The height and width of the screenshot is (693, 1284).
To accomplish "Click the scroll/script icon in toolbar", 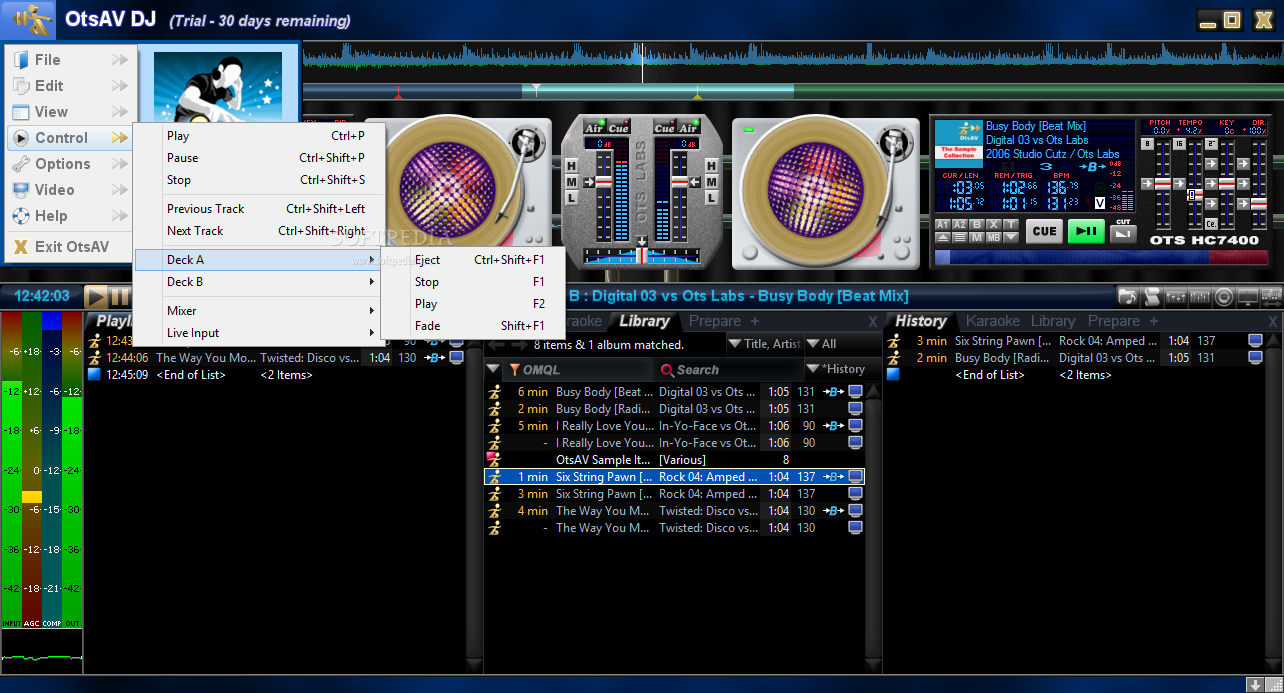I will (x=1152, y=297).
